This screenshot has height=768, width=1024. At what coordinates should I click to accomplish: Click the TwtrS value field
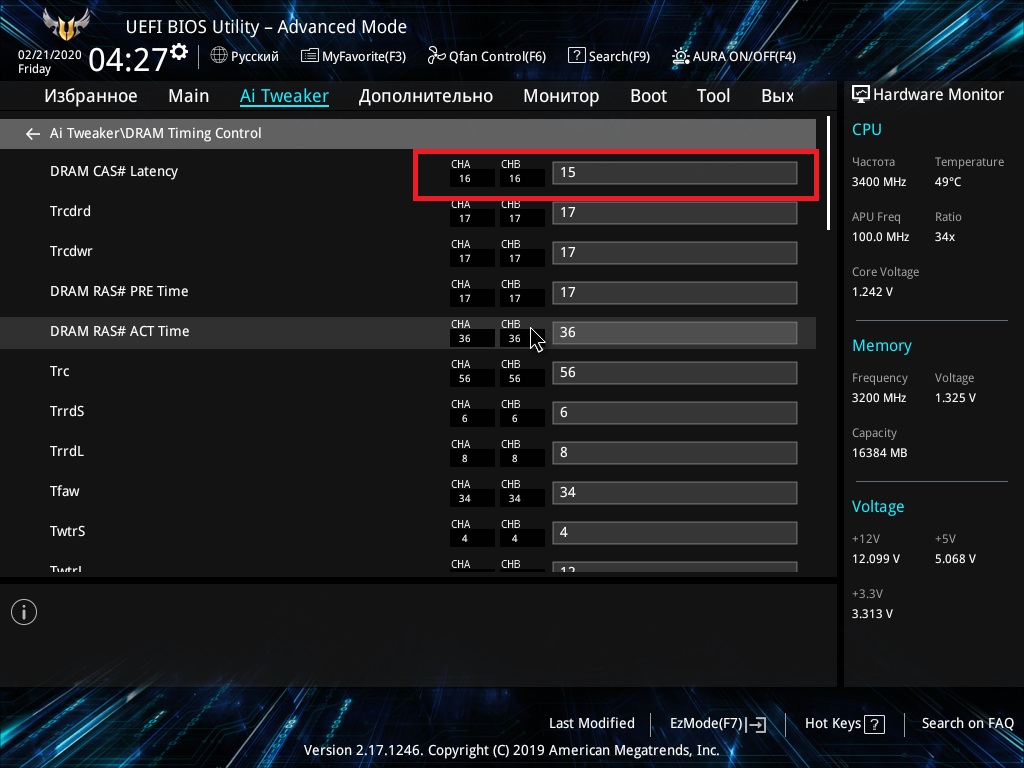tap(675, 533)
